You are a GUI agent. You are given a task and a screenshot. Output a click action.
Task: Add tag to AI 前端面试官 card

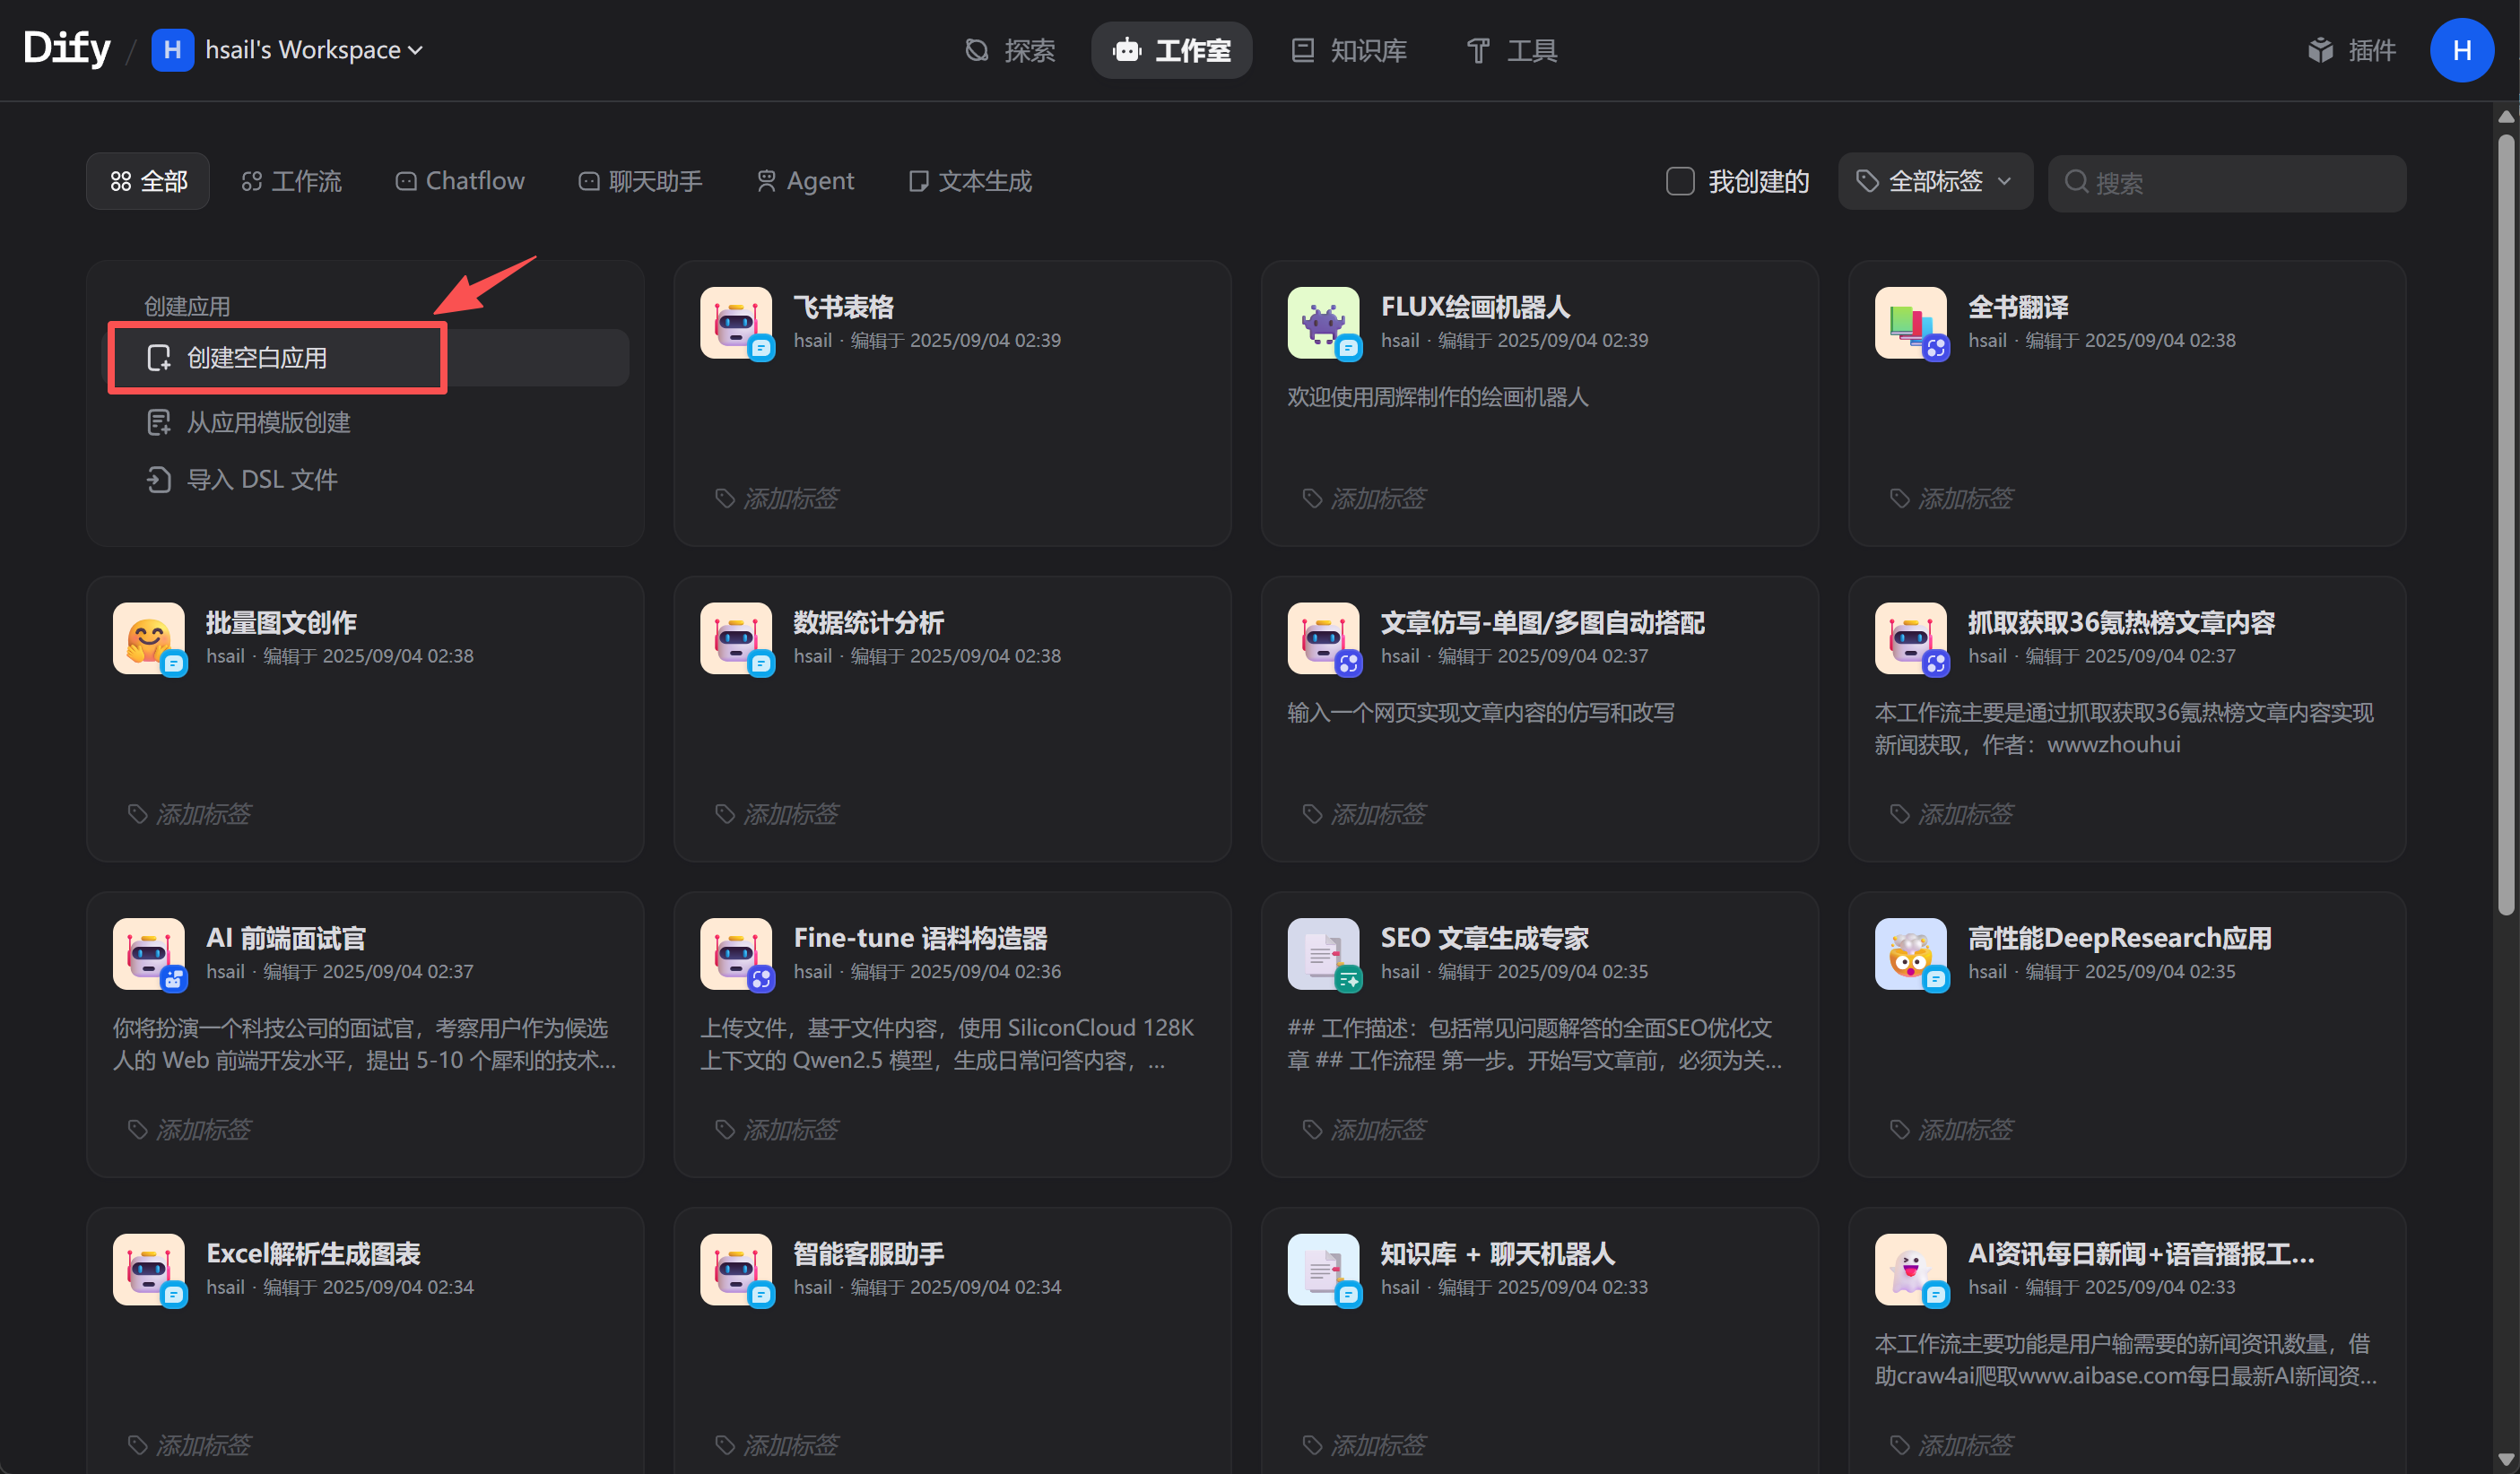(x=190, y=1129)
